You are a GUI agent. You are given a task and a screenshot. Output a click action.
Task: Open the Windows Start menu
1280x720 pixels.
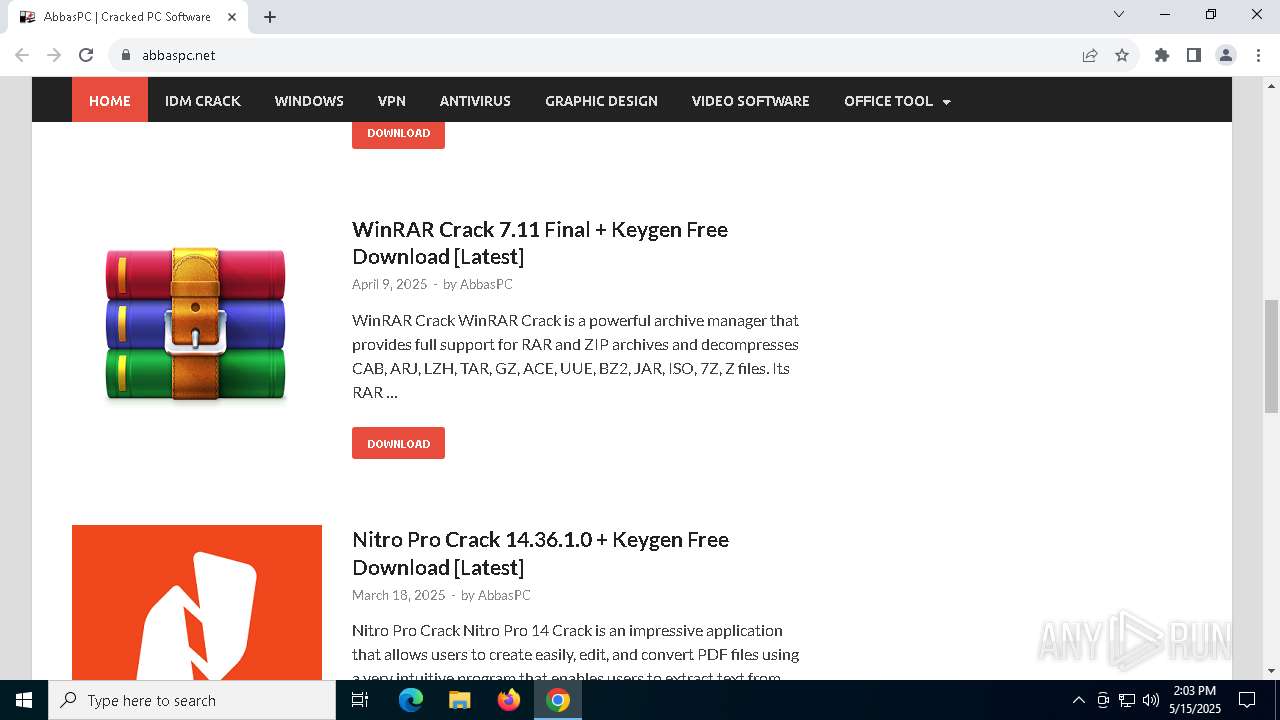(24, 700)
